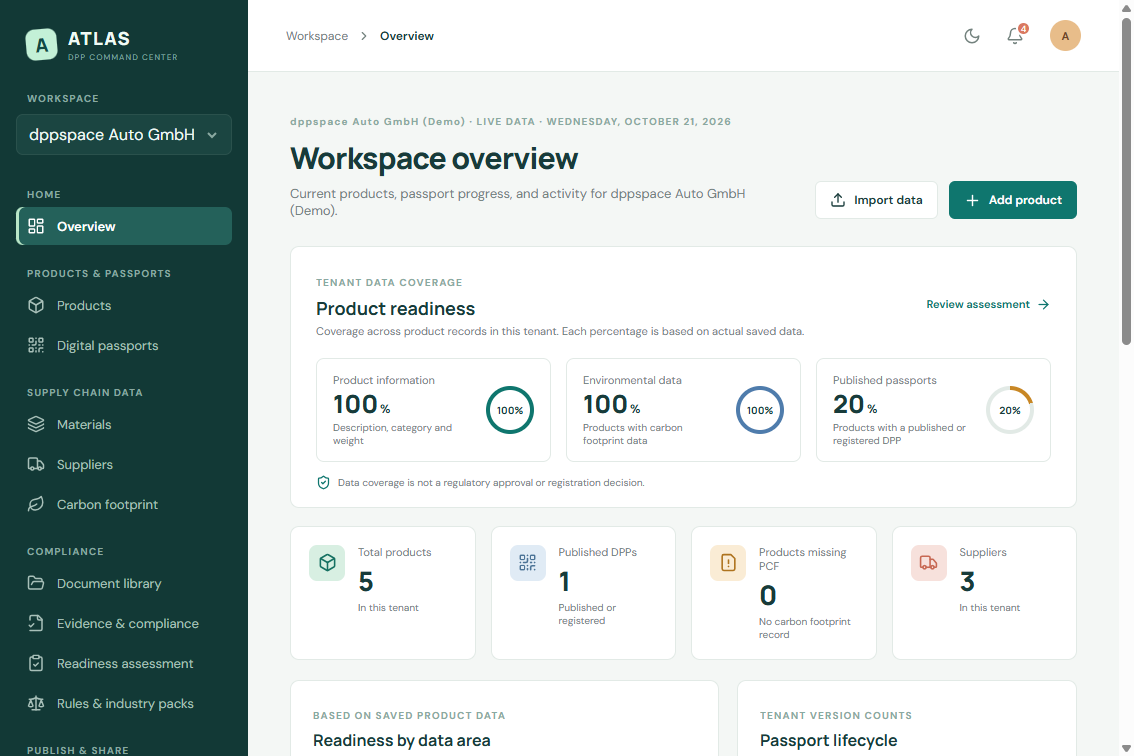Viewport: 1134px width, 756px height.
Task: Click the plus icon in Add product
Action: click(973, 200)
